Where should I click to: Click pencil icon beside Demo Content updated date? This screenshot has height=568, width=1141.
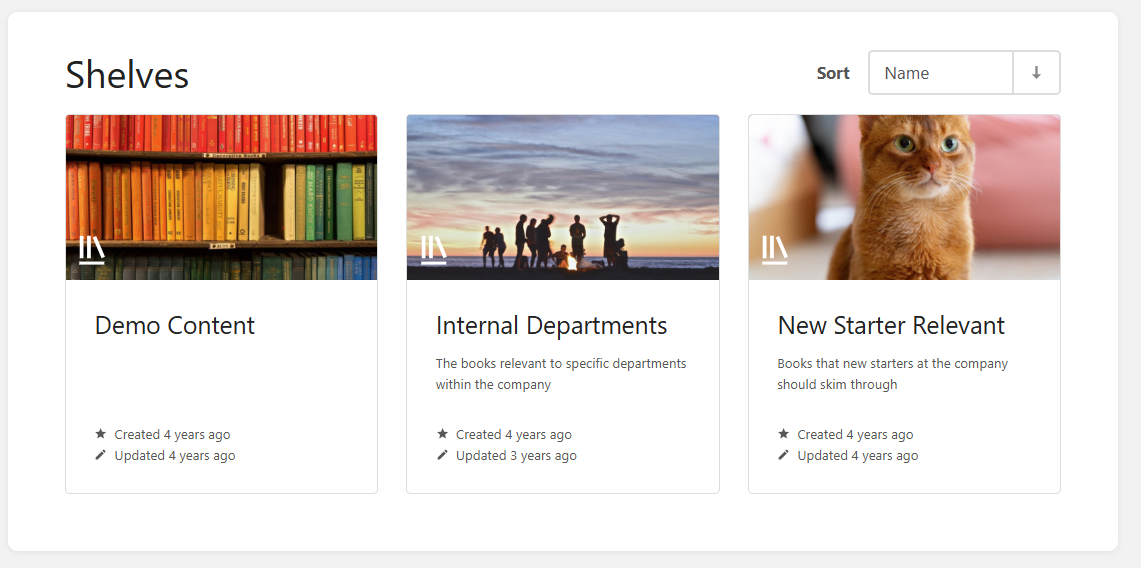(100, 455)
